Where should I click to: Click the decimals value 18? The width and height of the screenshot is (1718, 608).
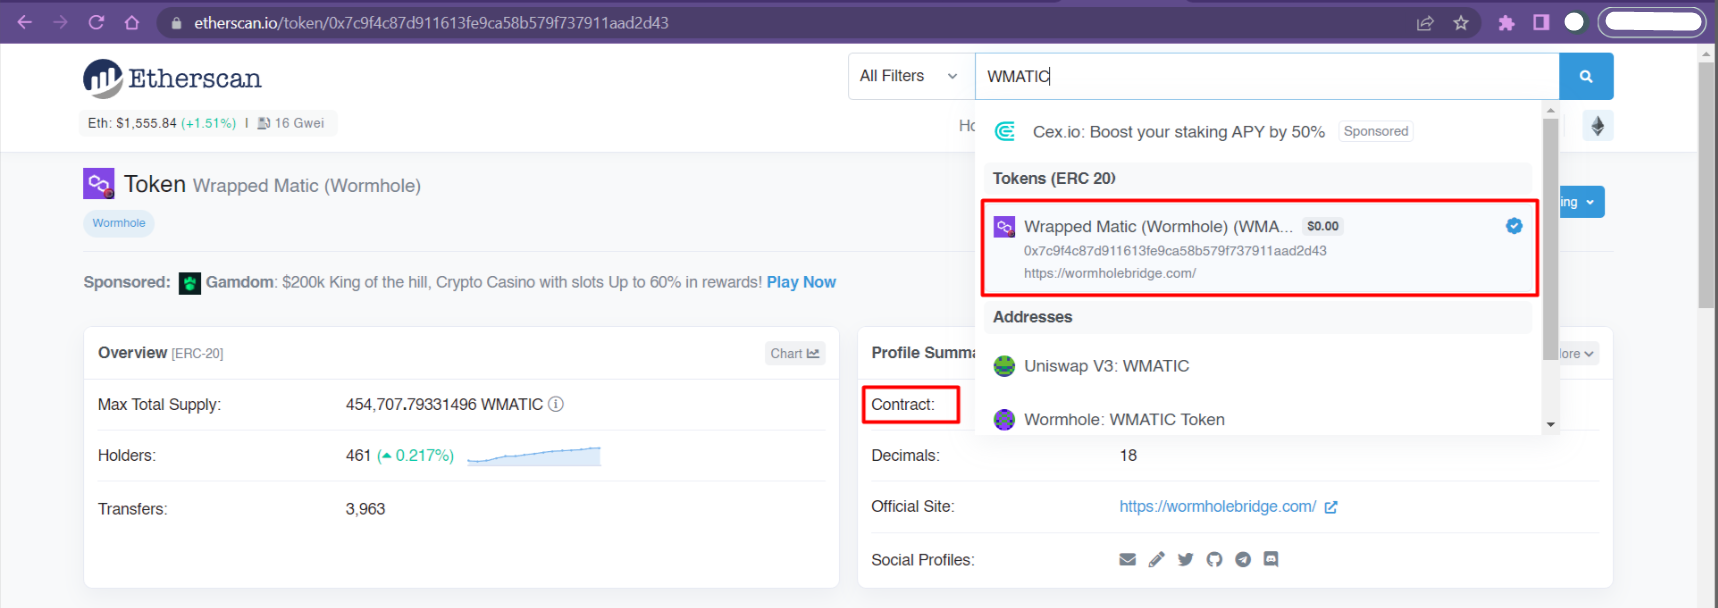[x=1128, y=455]
